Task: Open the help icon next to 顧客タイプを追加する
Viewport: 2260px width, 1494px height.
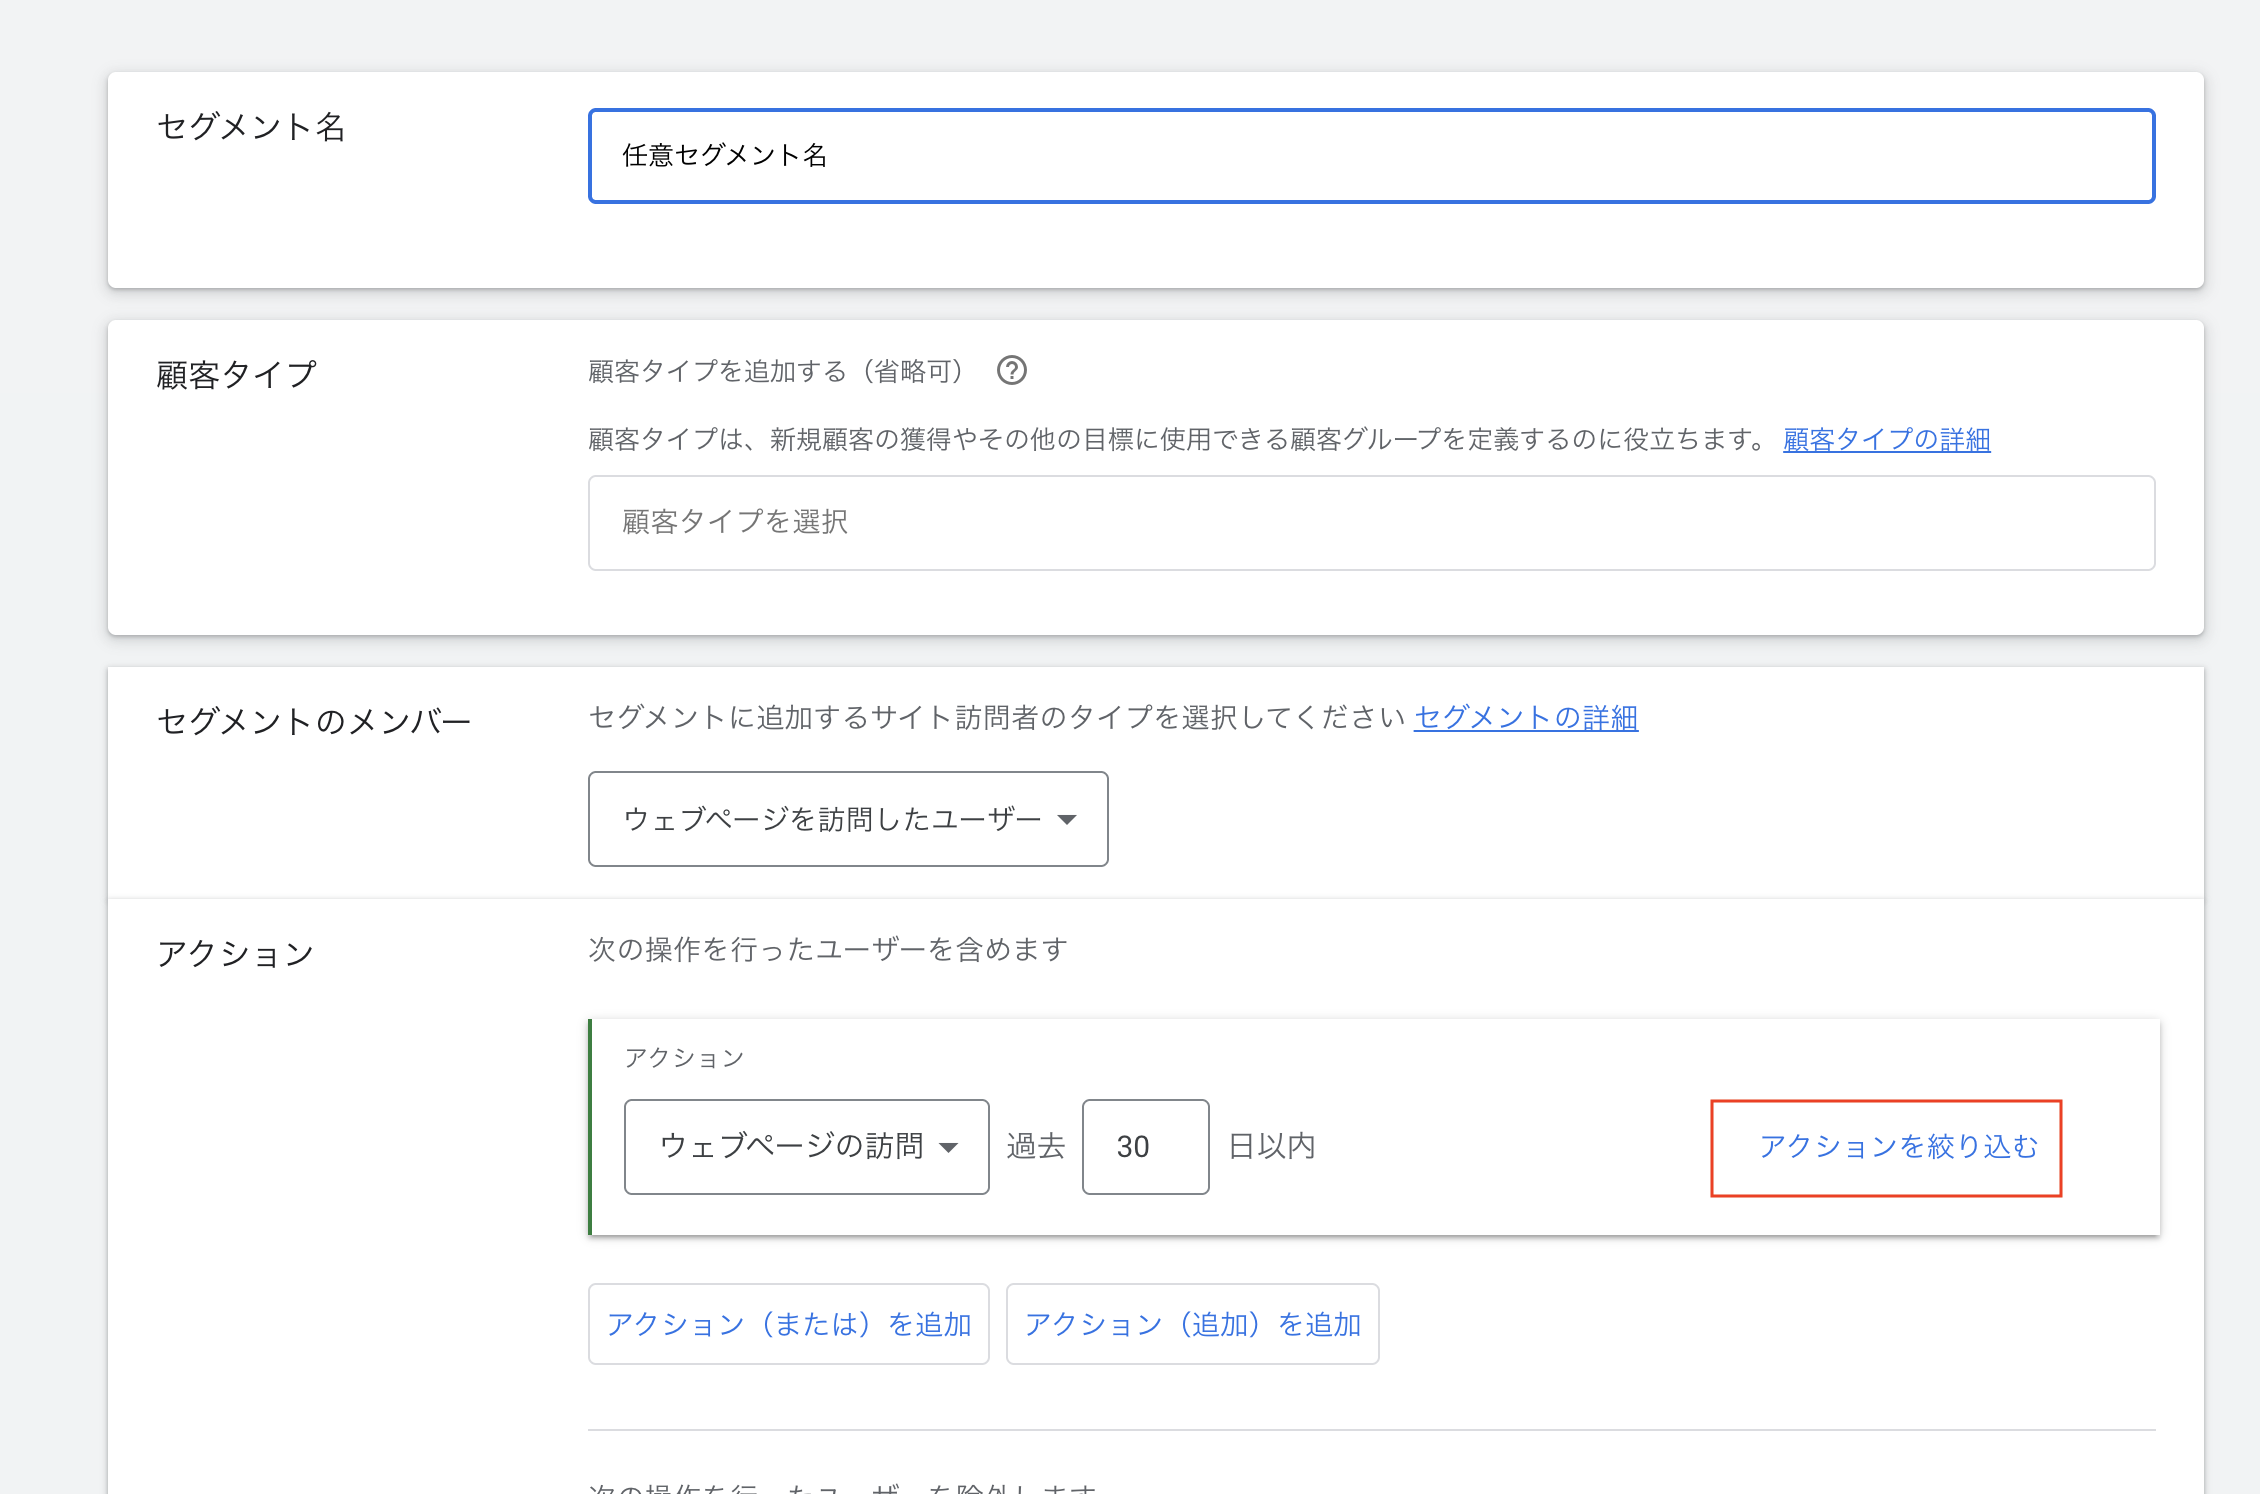Action: click(1012, 371)
